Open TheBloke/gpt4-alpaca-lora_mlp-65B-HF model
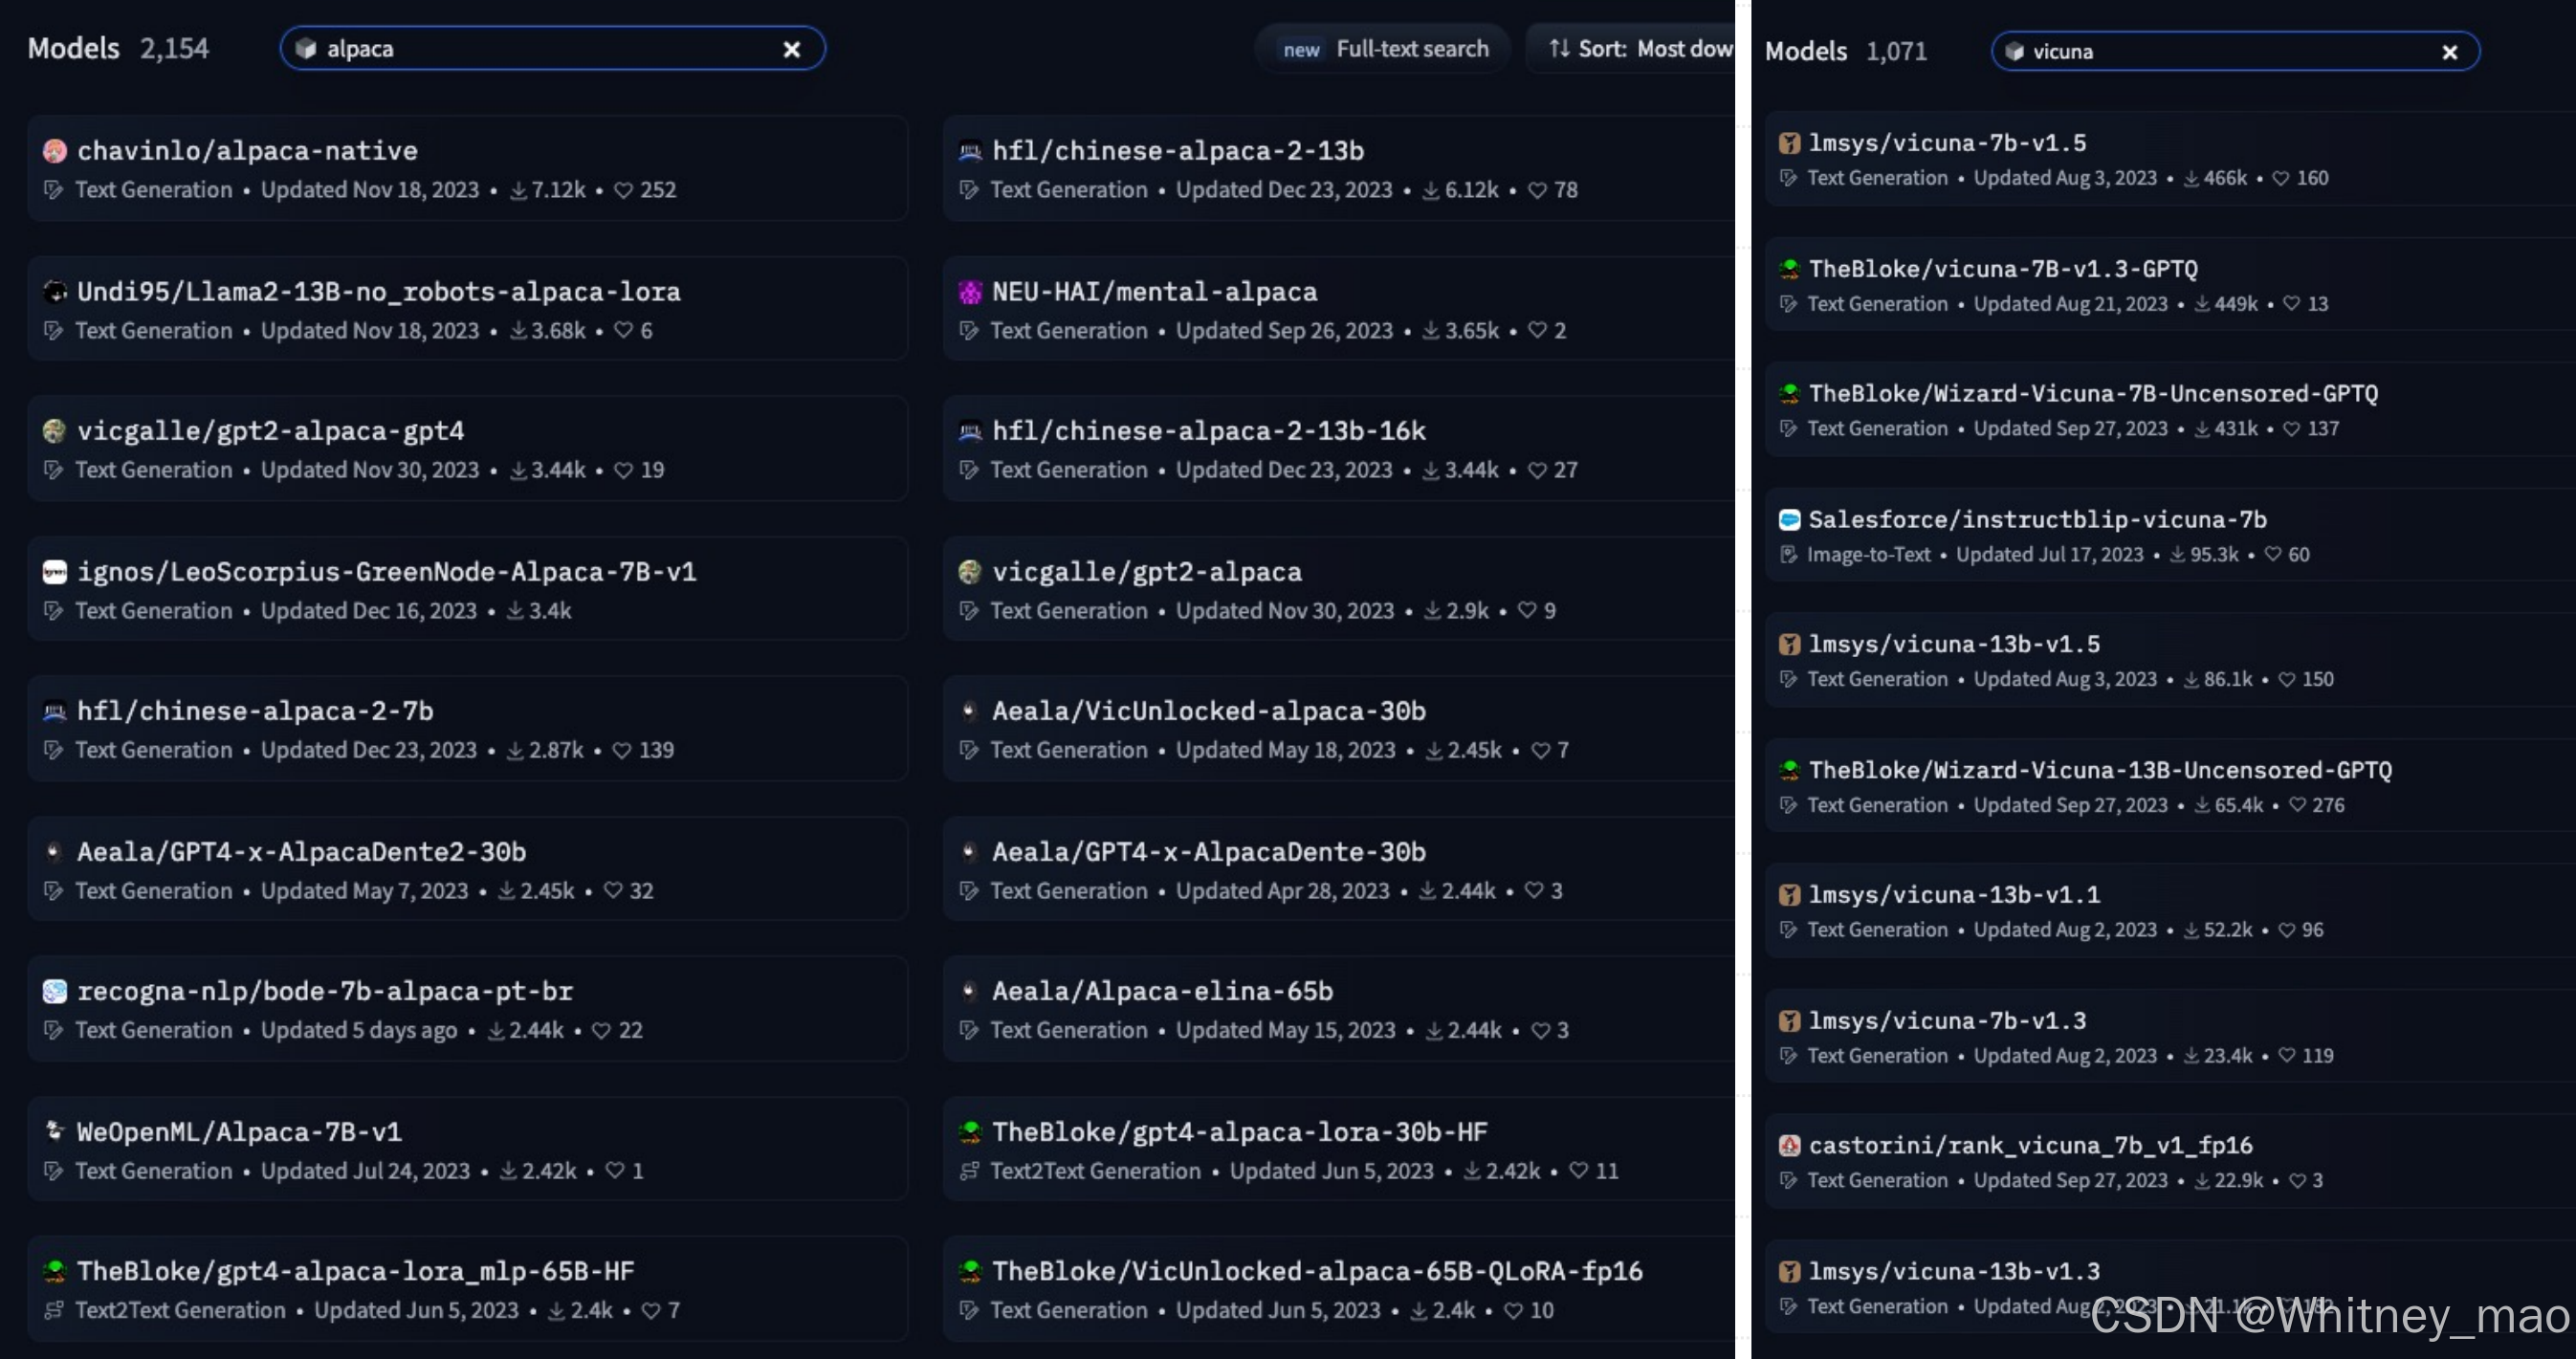 pyautogui.click(x=356, y=1271)
